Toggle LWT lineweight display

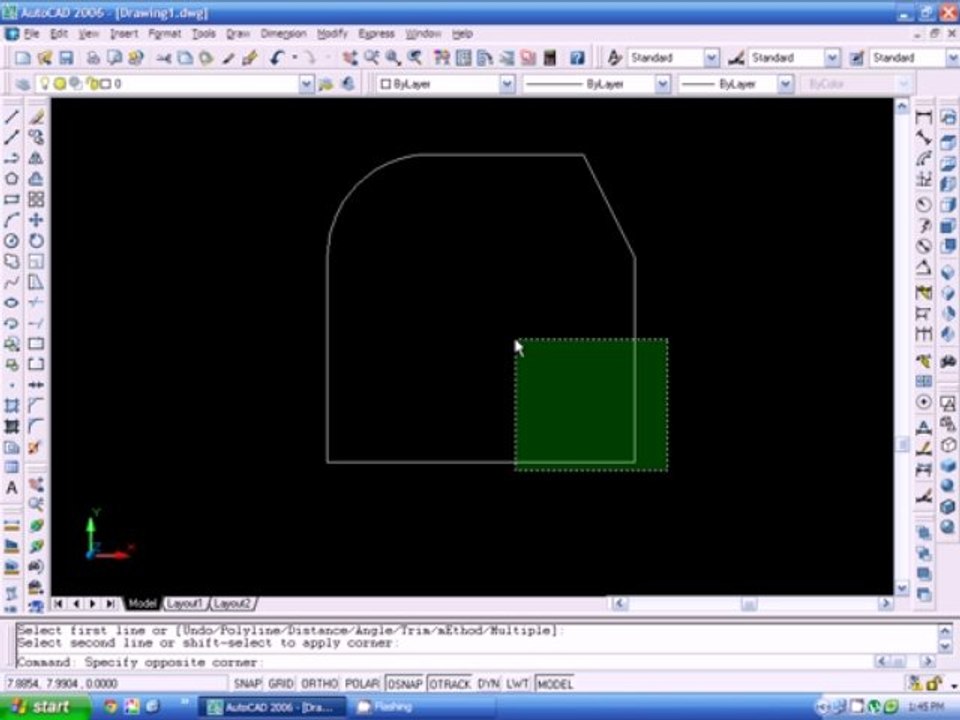517,683
